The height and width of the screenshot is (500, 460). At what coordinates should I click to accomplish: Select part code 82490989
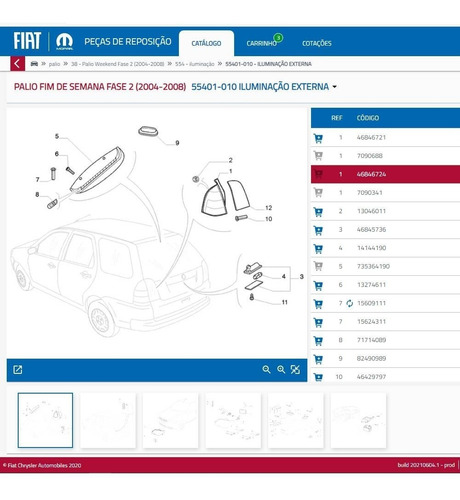click(371, 359)
